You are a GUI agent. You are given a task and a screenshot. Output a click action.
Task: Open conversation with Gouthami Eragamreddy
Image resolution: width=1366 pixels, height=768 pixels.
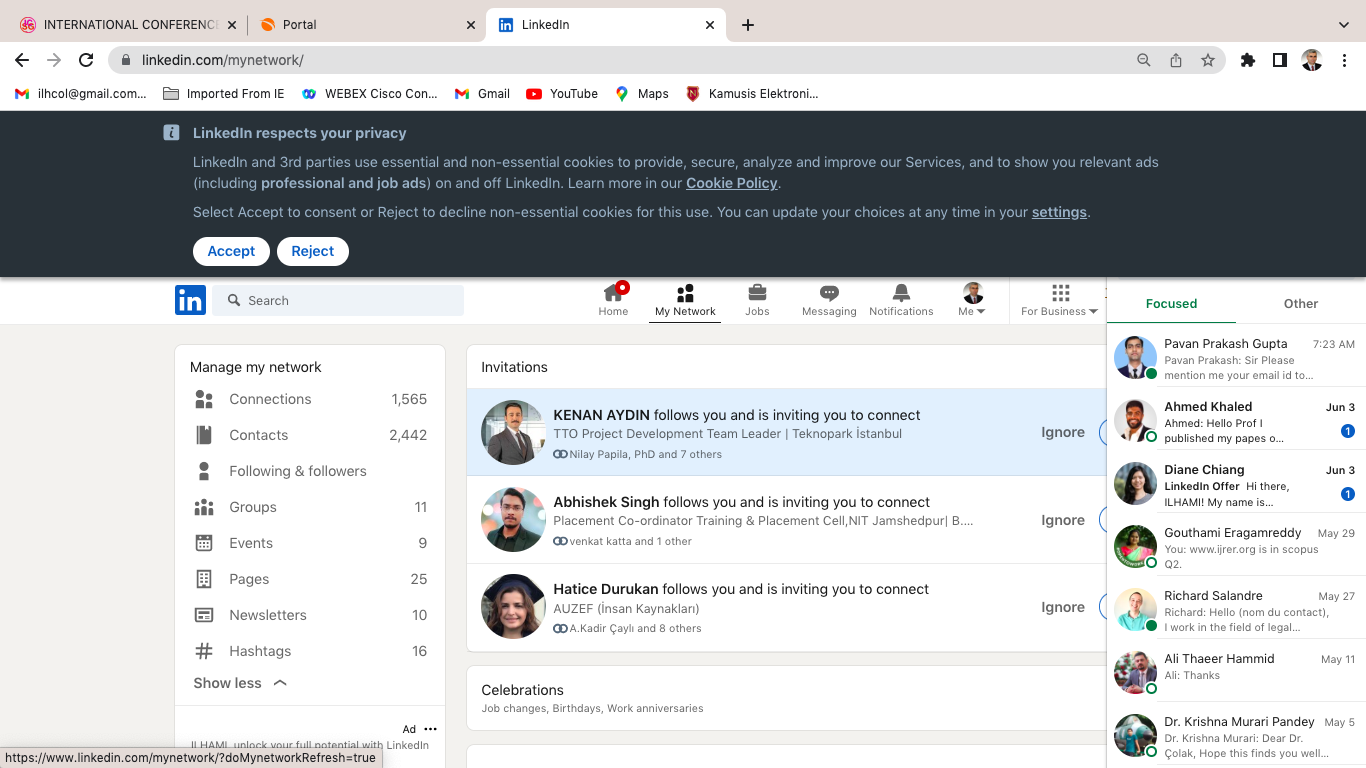pos(1237,548)
